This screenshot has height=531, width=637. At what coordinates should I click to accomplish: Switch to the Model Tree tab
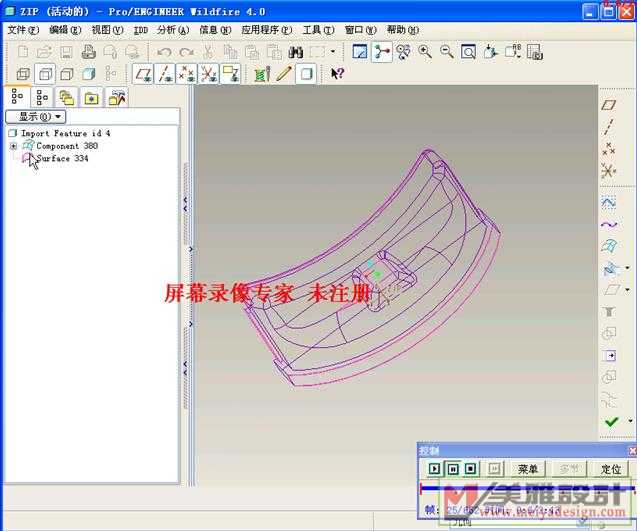click(x=17, y=97)
